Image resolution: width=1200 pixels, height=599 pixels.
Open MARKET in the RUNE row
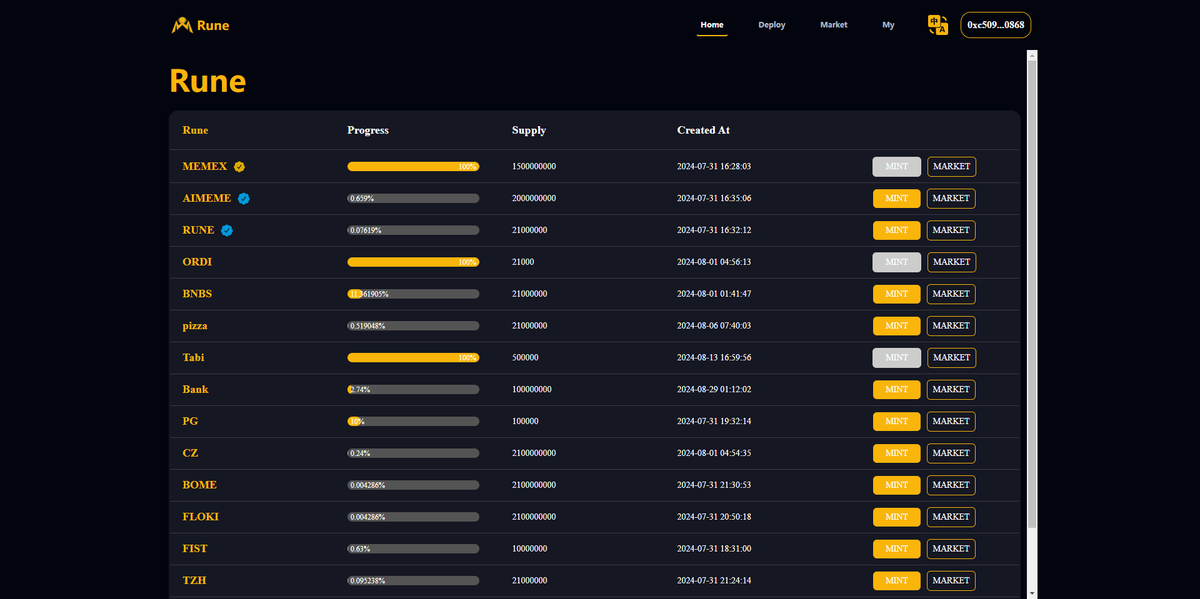click(951, 230)
